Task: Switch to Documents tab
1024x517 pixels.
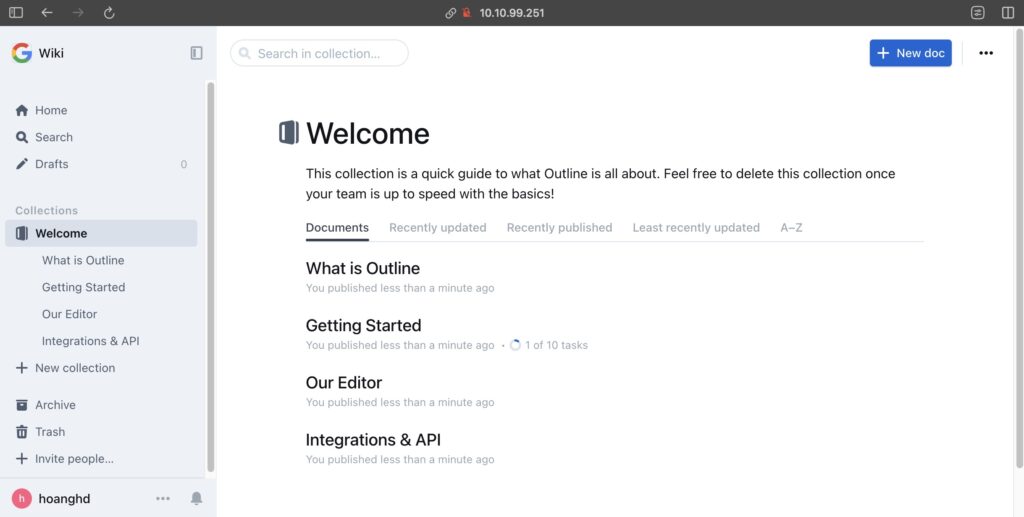Action: click(x=337, y=228)
